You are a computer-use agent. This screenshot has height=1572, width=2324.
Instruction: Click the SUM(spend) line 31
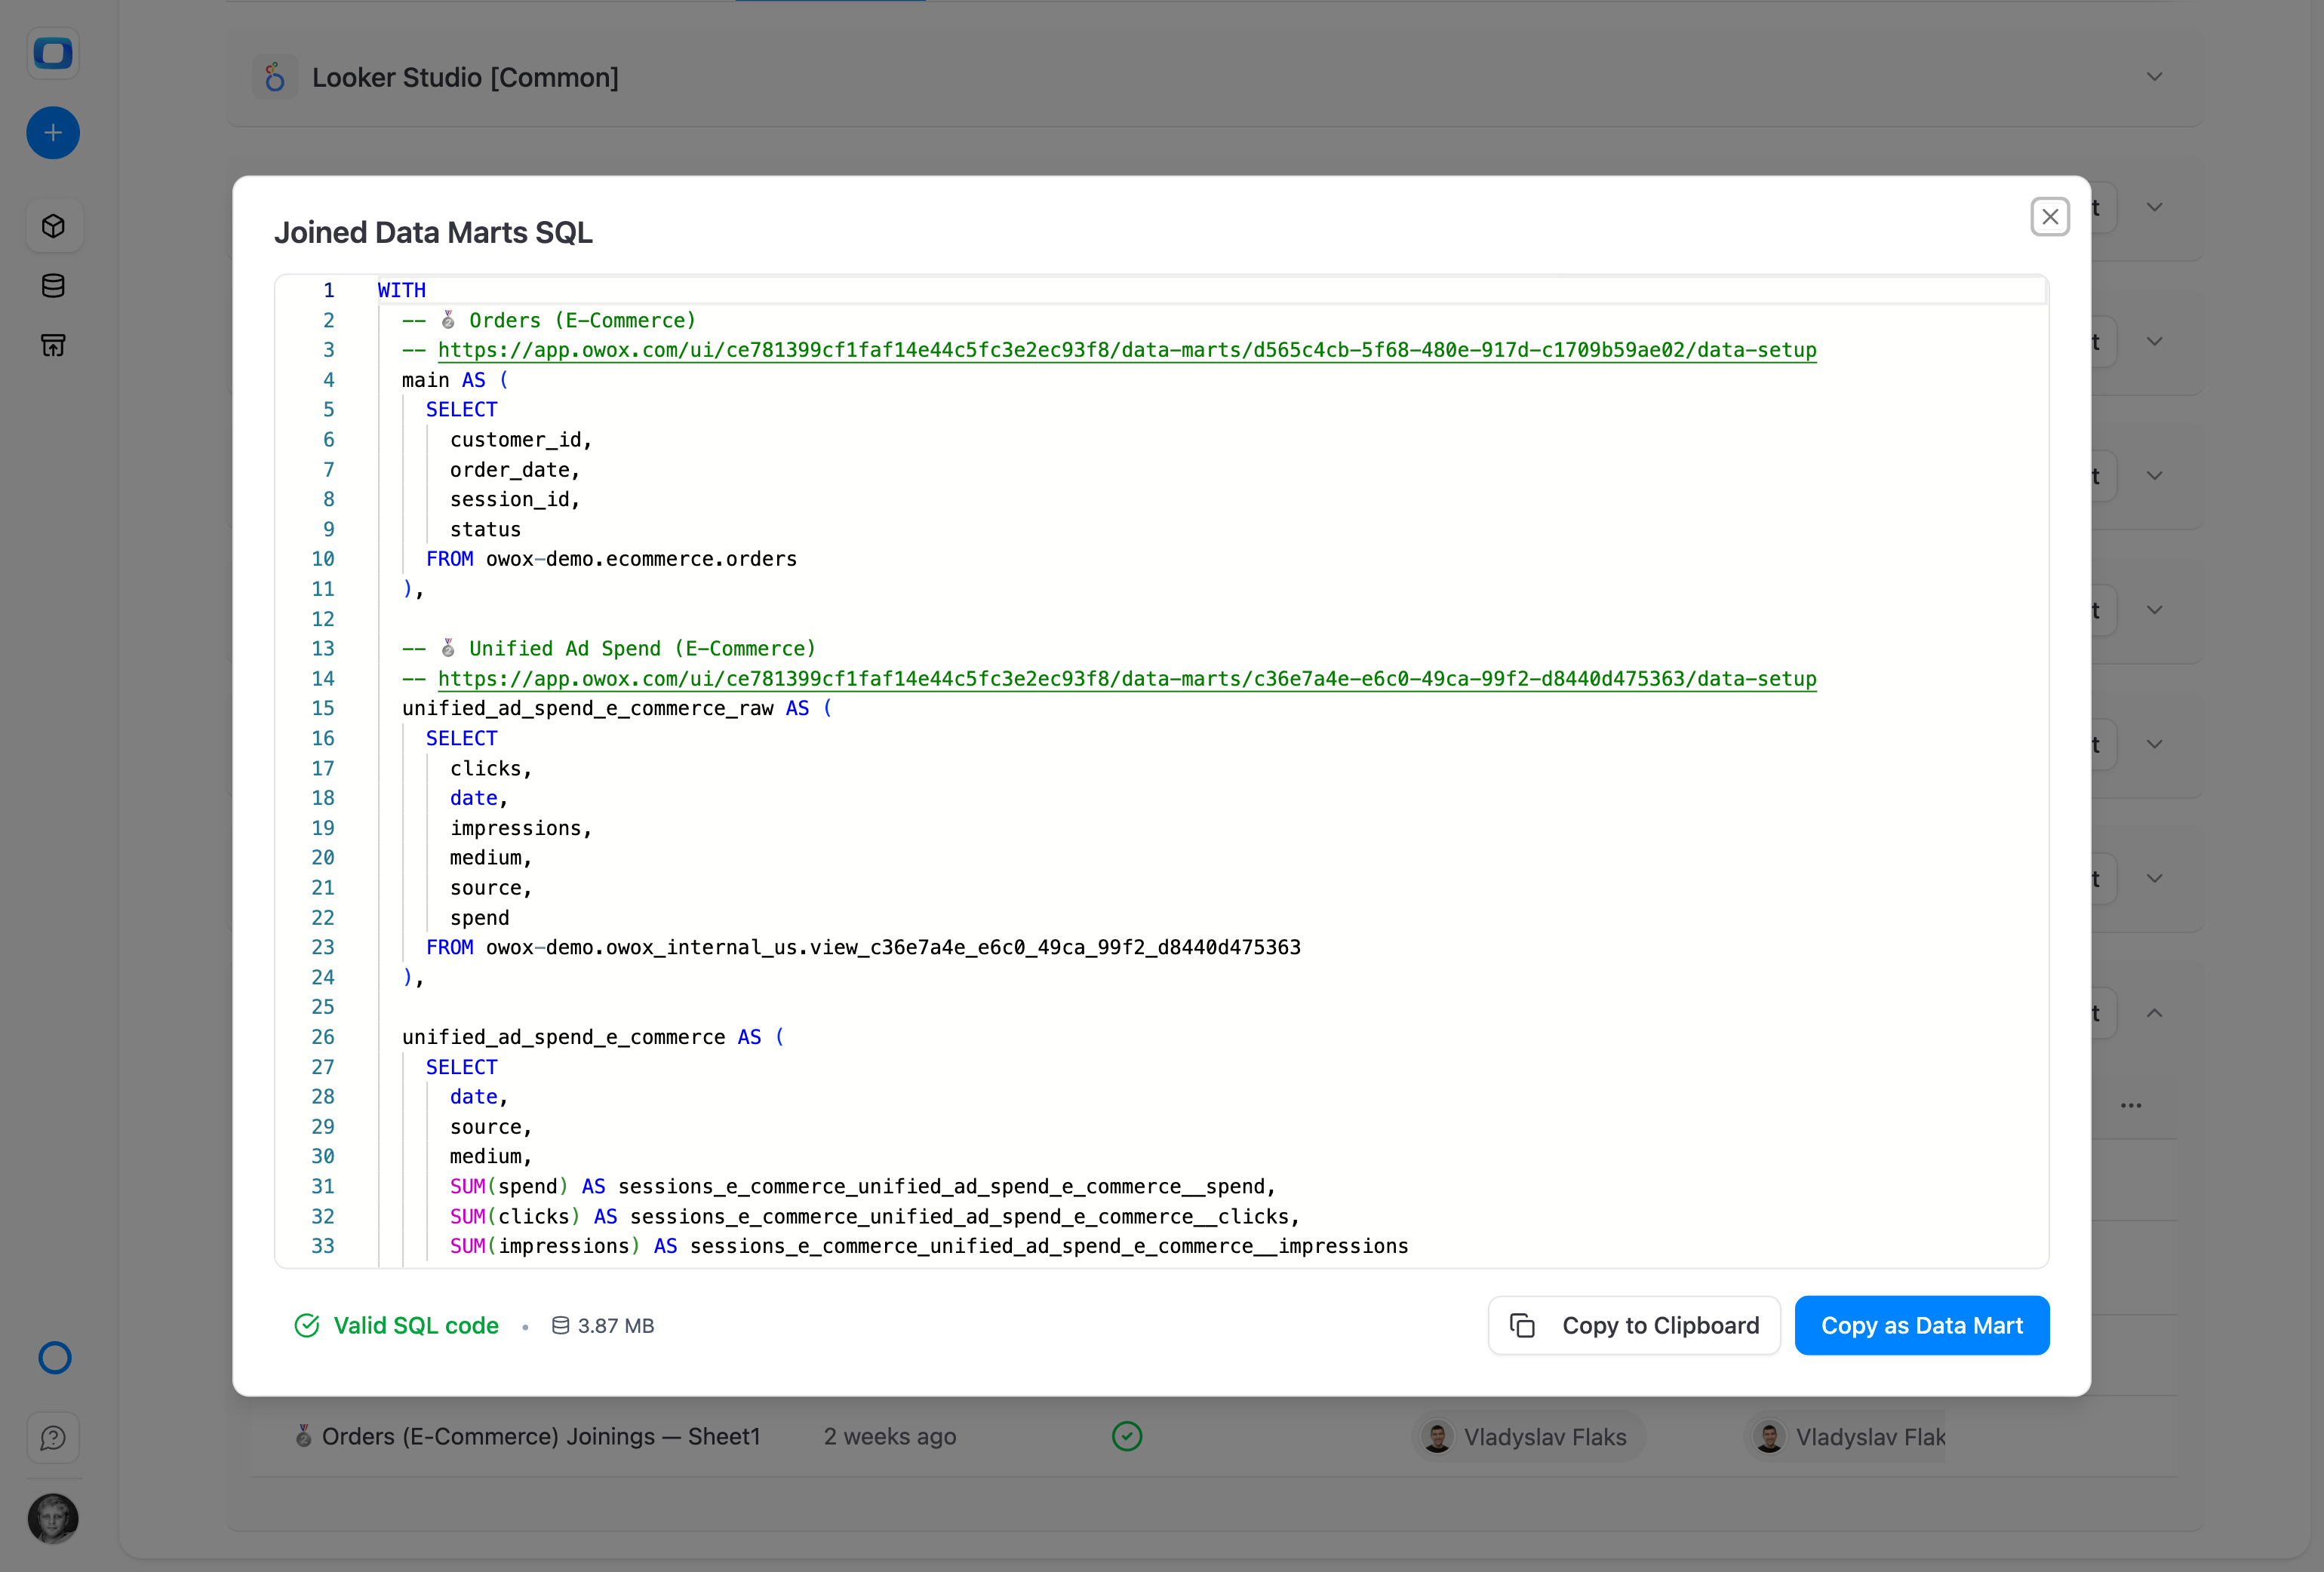pos(863,1186)
